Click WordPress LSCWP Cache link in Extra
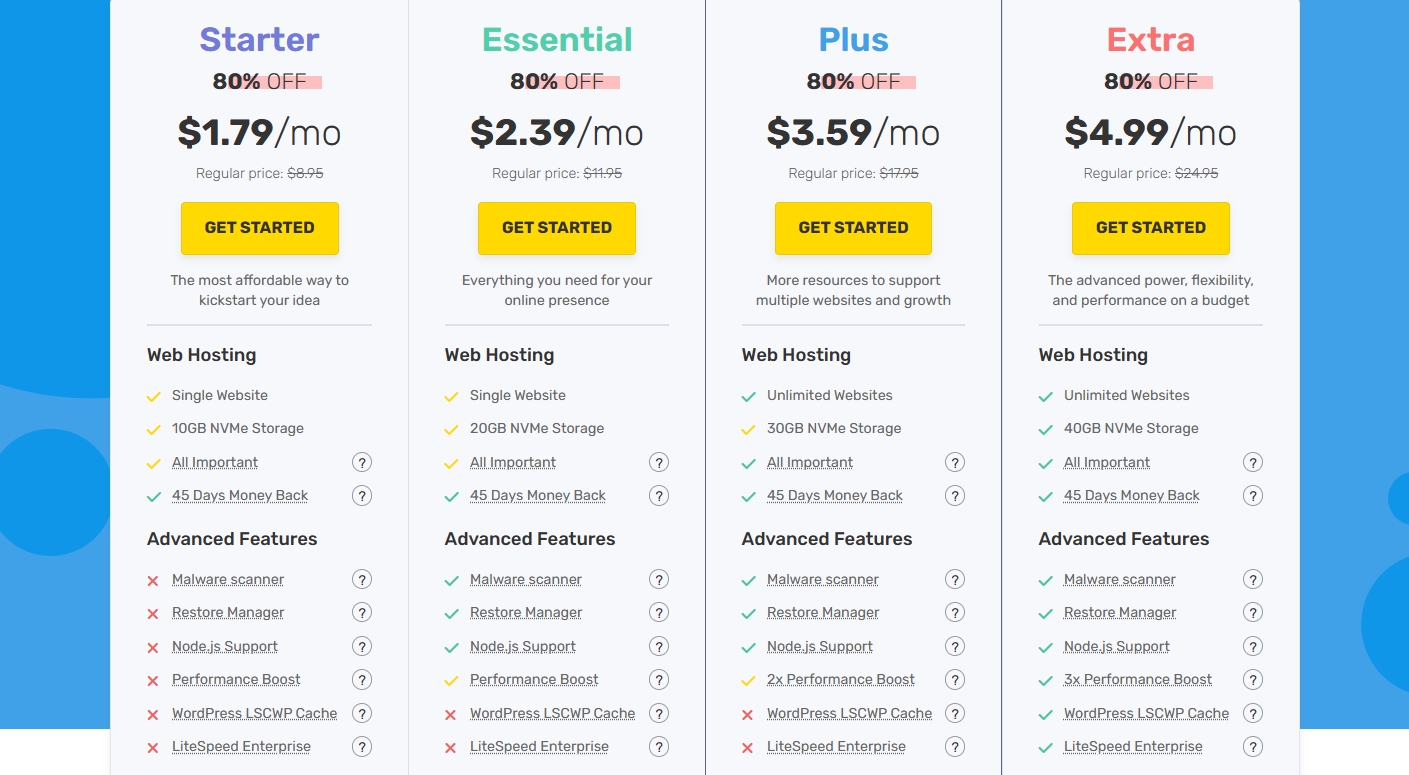This screenshot has width=1409, height=775. pyautogui.click(x=1146, y=713)
